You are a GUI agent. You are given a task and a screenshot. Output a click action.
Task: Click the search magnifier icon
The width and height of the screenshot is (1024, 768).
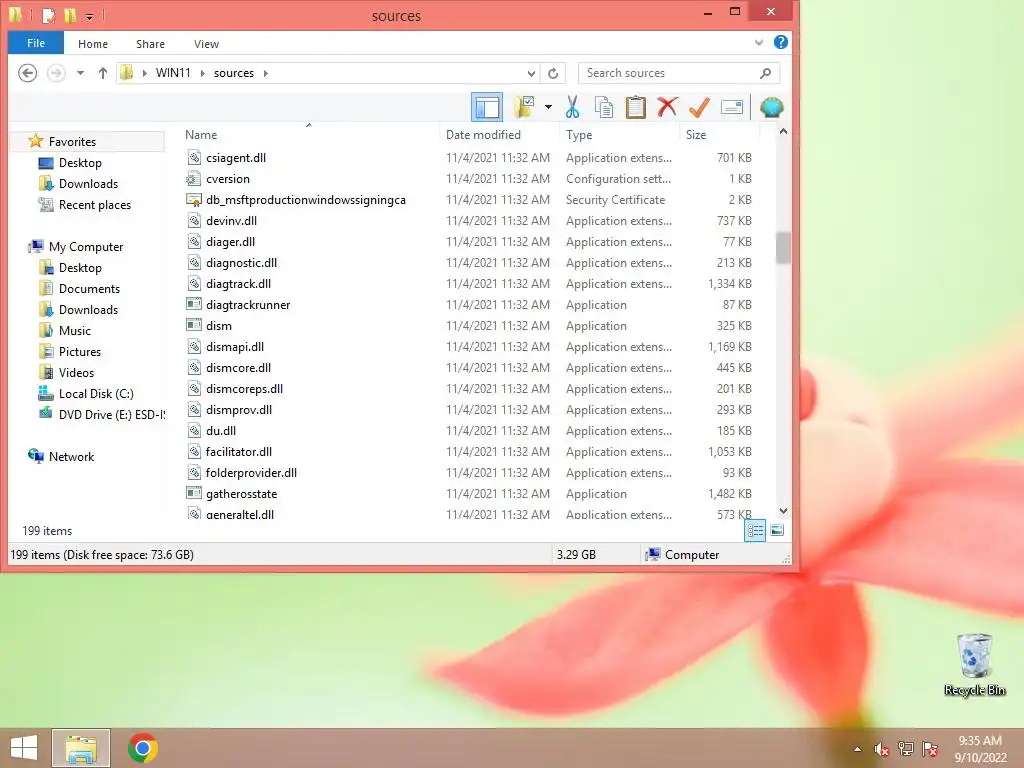pyautogui.click(x=765, y=73)
